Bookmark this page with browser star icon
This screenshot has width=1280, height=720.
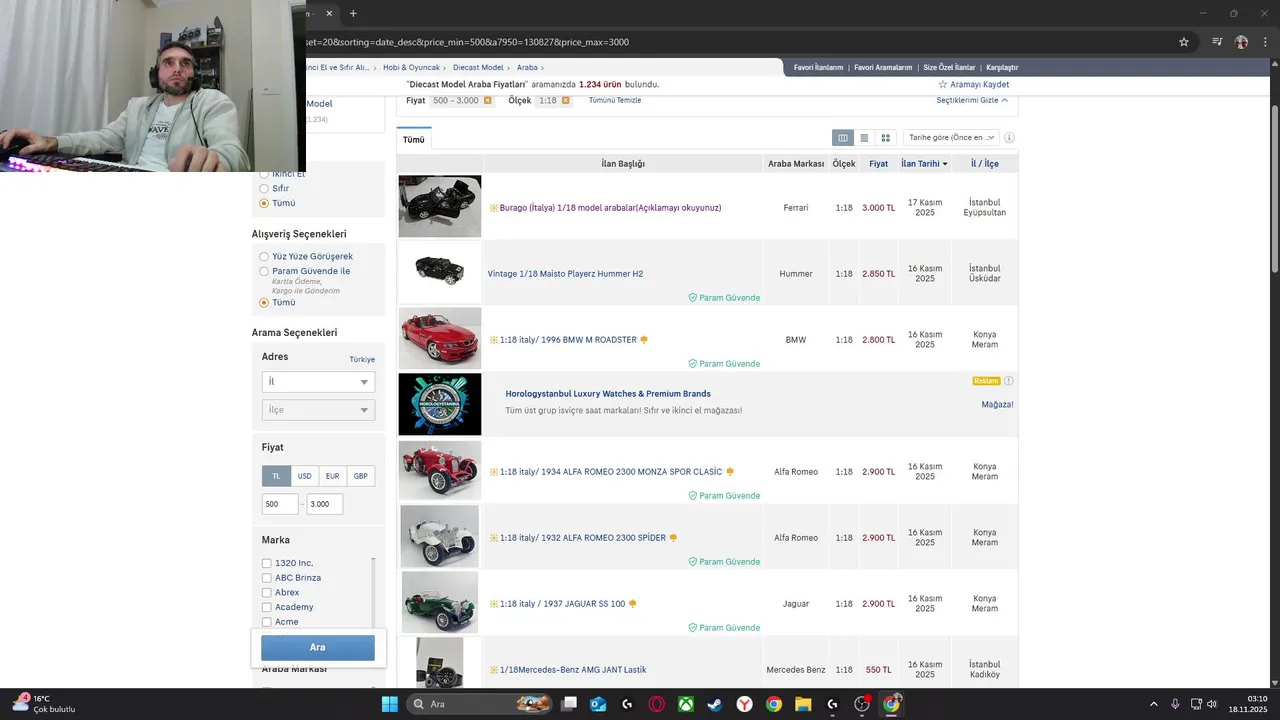pos(1184,42)
